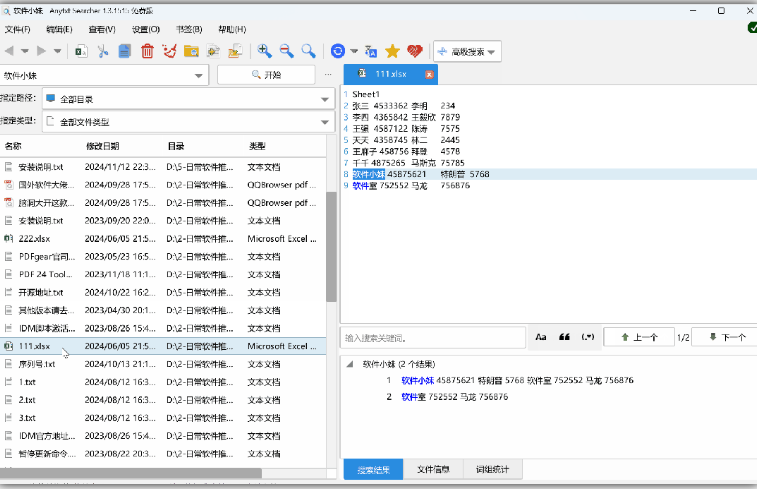Sort by the 类型 column header
Image resolution: width=757 pixels, height=489 pixels.
point(257,146)
